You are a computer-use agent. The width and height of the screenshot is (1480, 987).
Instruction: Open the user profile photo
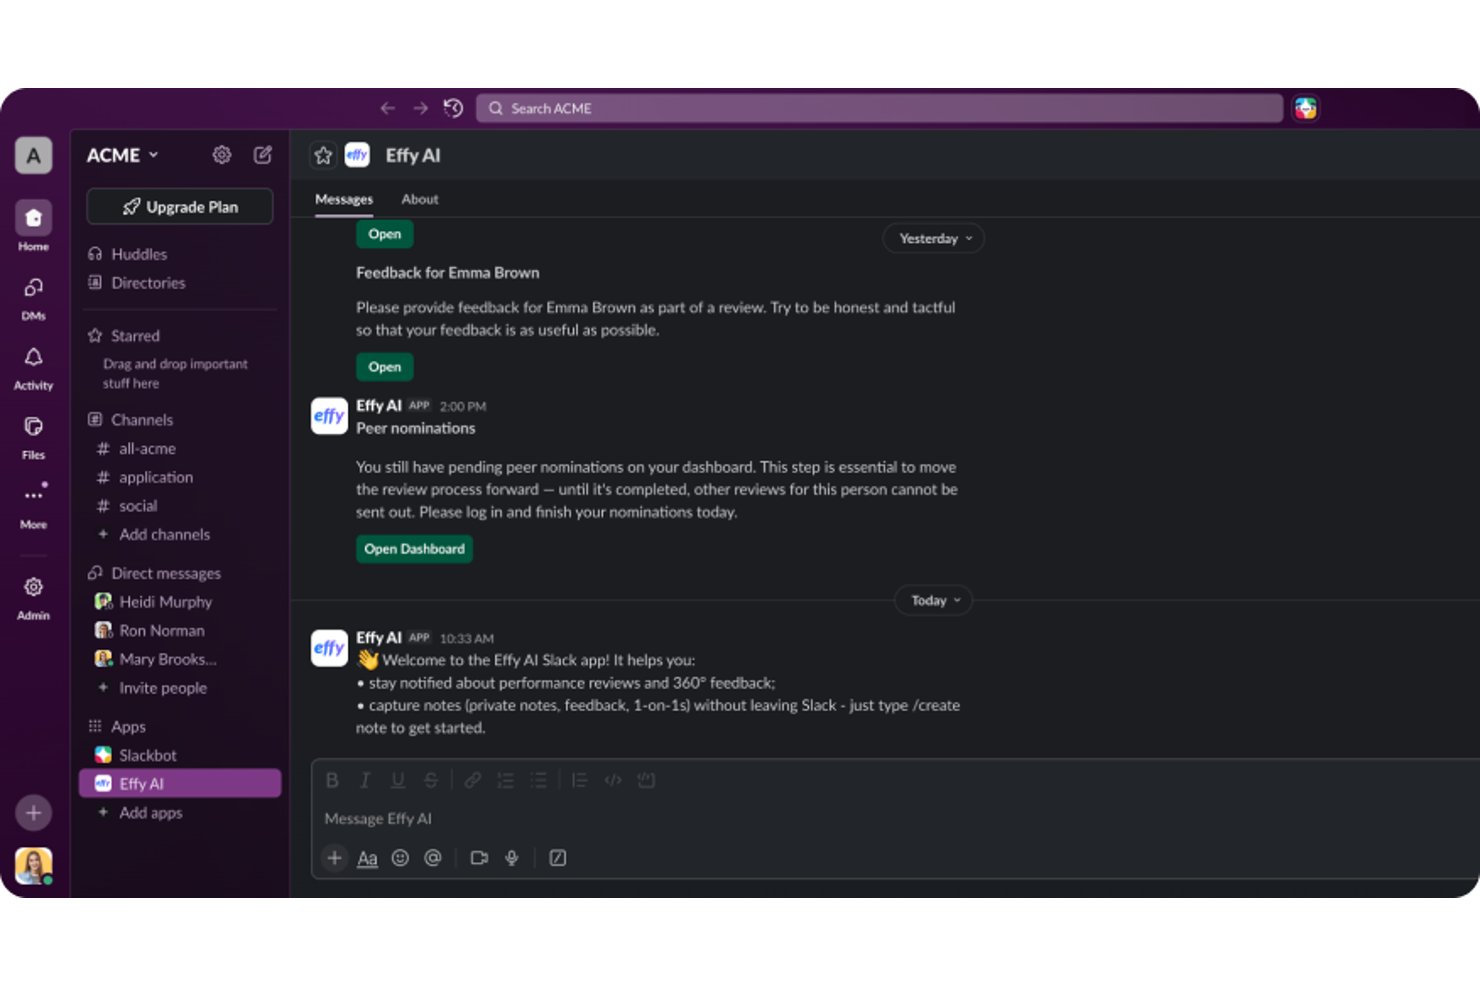(x=33, y=866)
